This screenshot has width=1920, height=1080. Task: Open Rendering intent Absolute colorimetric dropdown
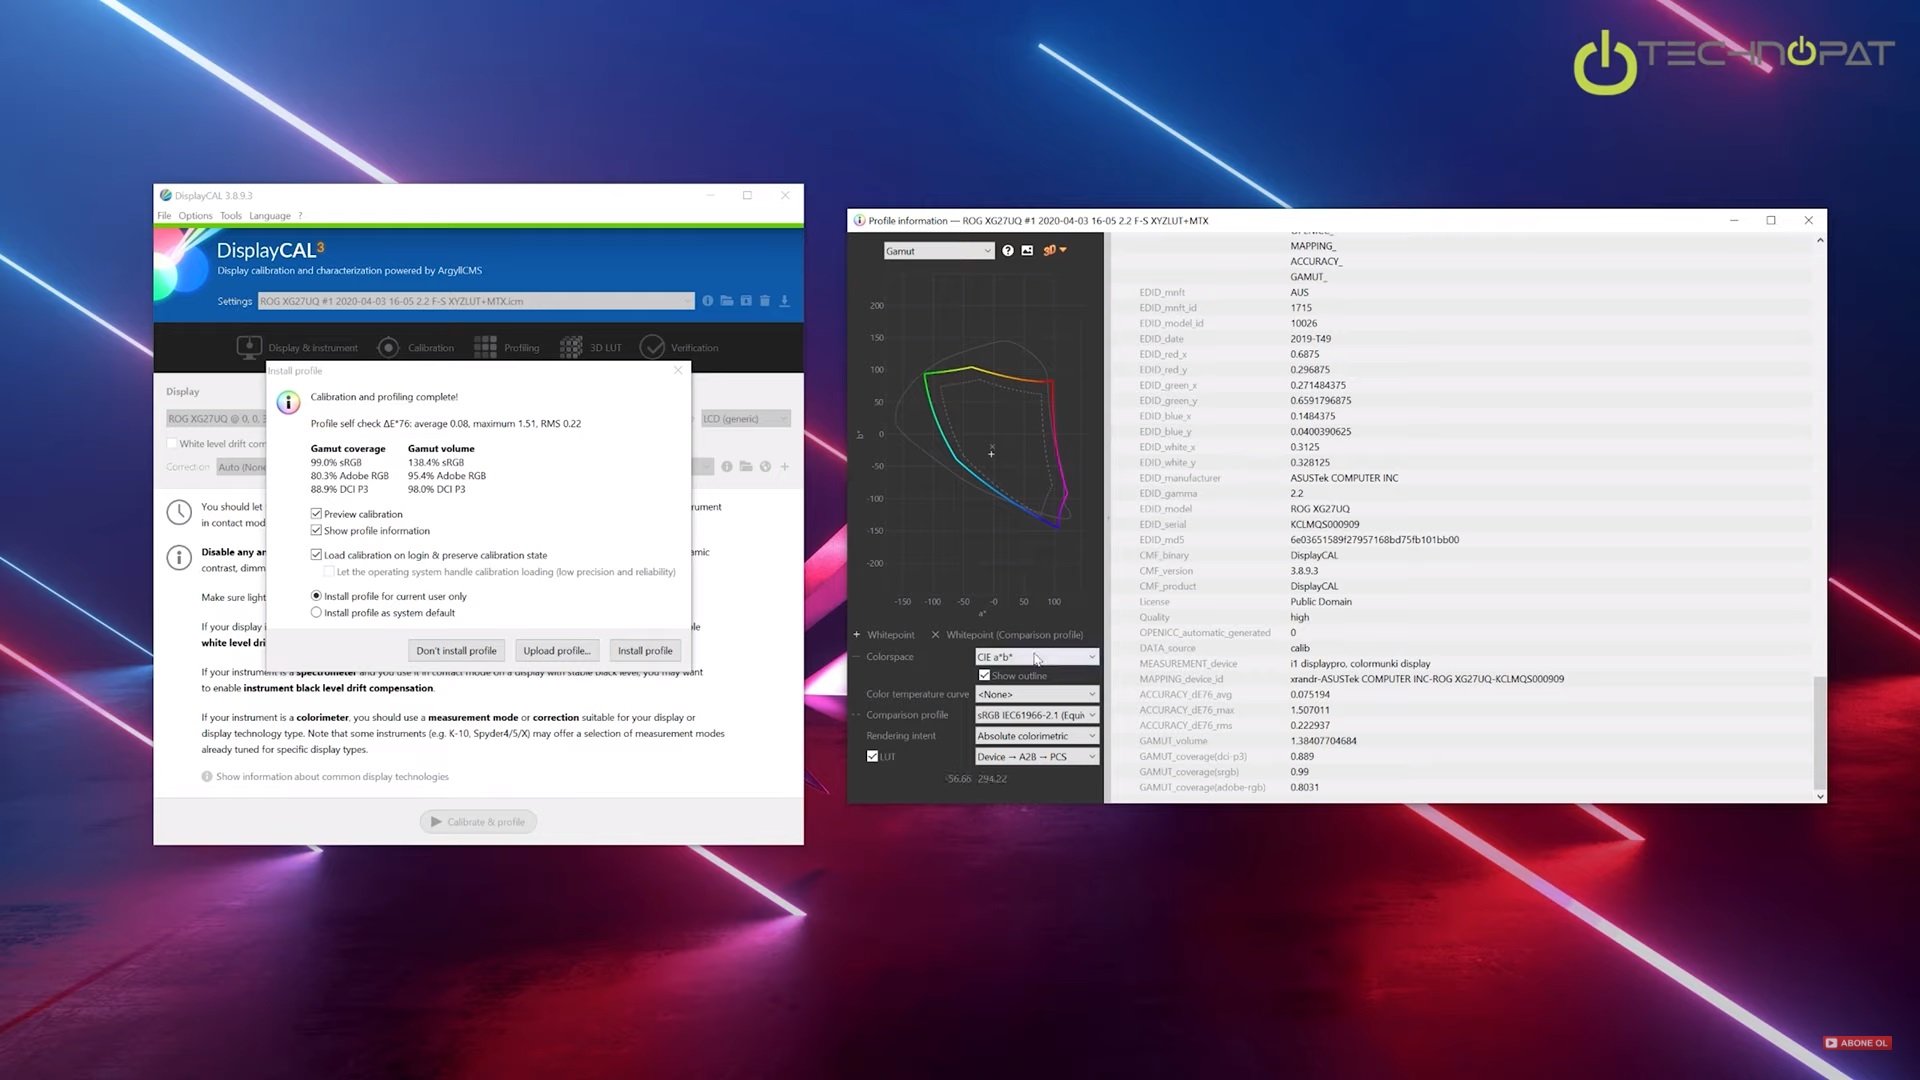click(1036, 736)
